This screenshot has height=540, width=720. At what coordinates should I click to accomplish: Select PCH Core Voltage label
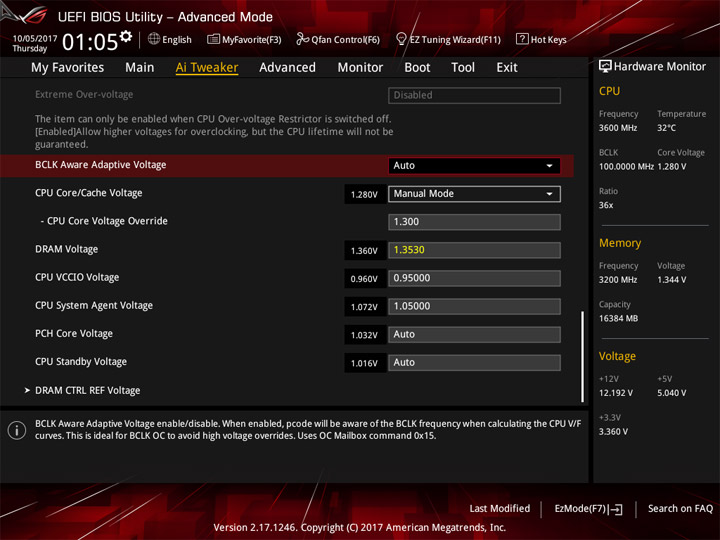[x=74, y=334]
